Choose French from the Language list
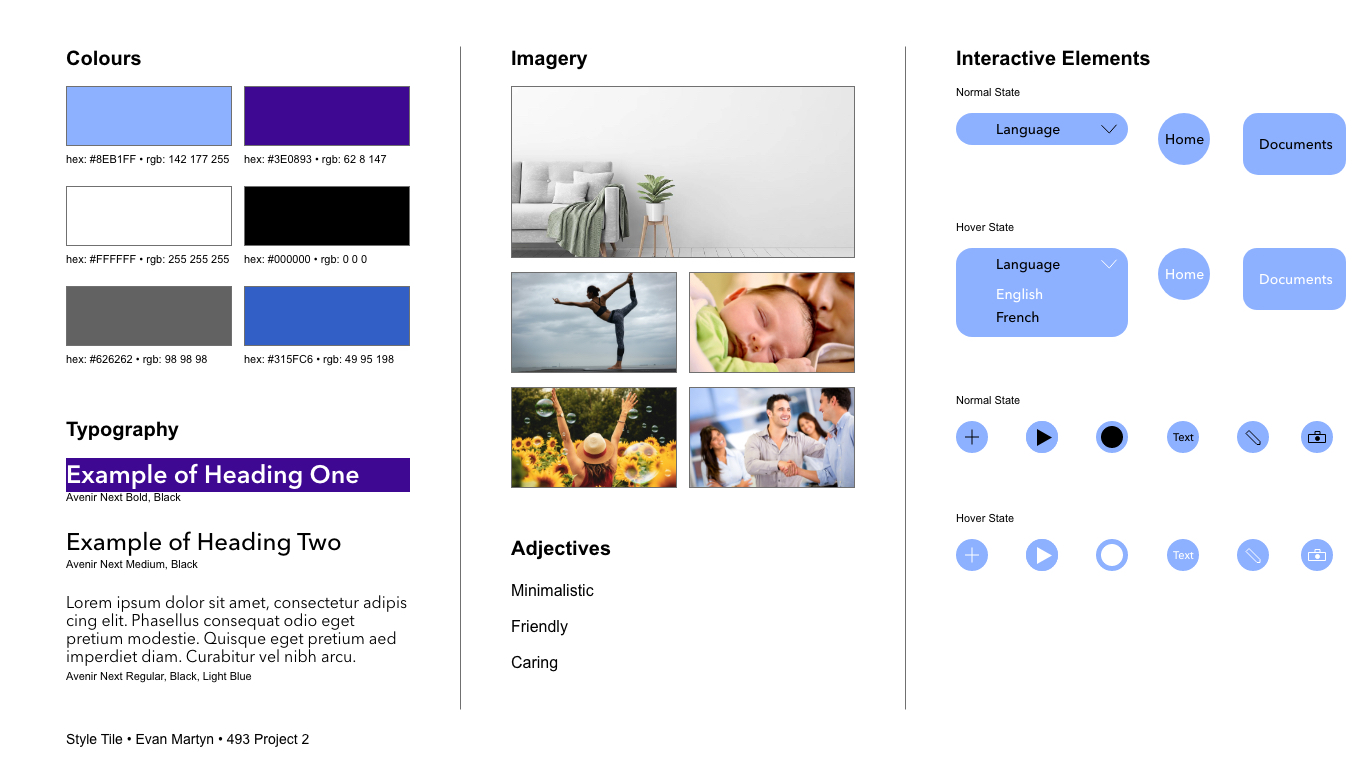 [1017, 317]
